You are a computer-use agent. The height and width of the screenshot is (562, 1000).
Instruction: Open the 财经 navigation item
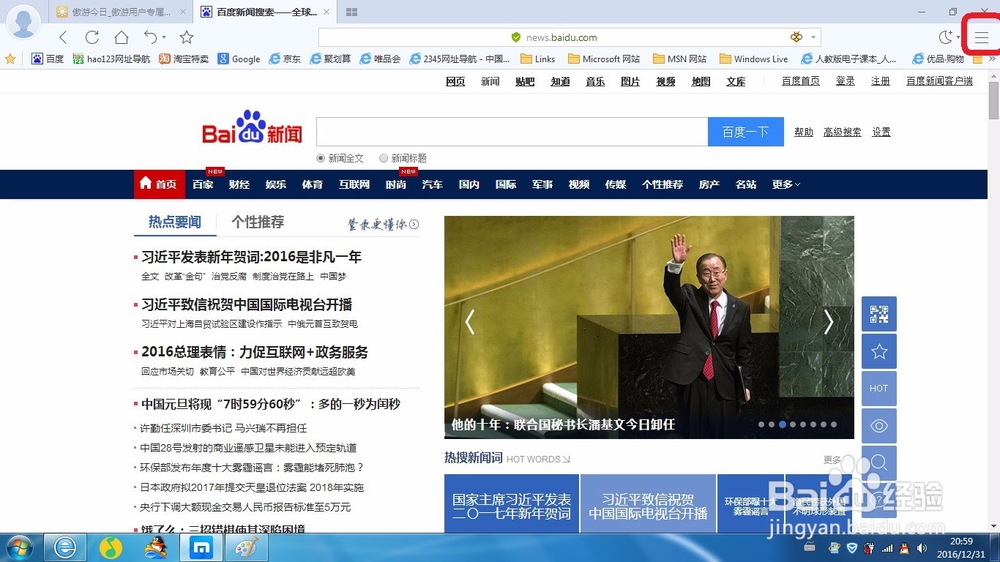239,184
